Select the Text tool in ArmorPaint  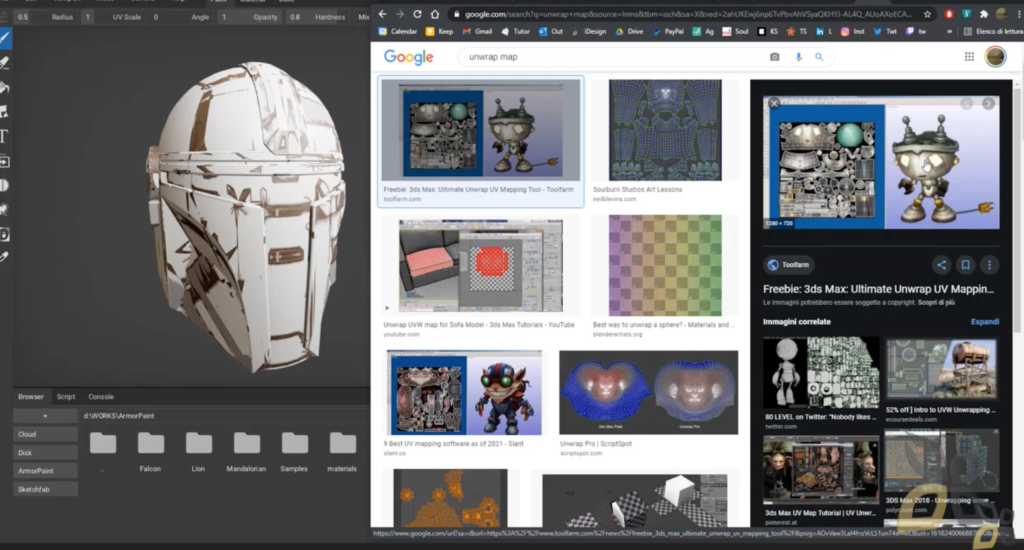point(5,136)
